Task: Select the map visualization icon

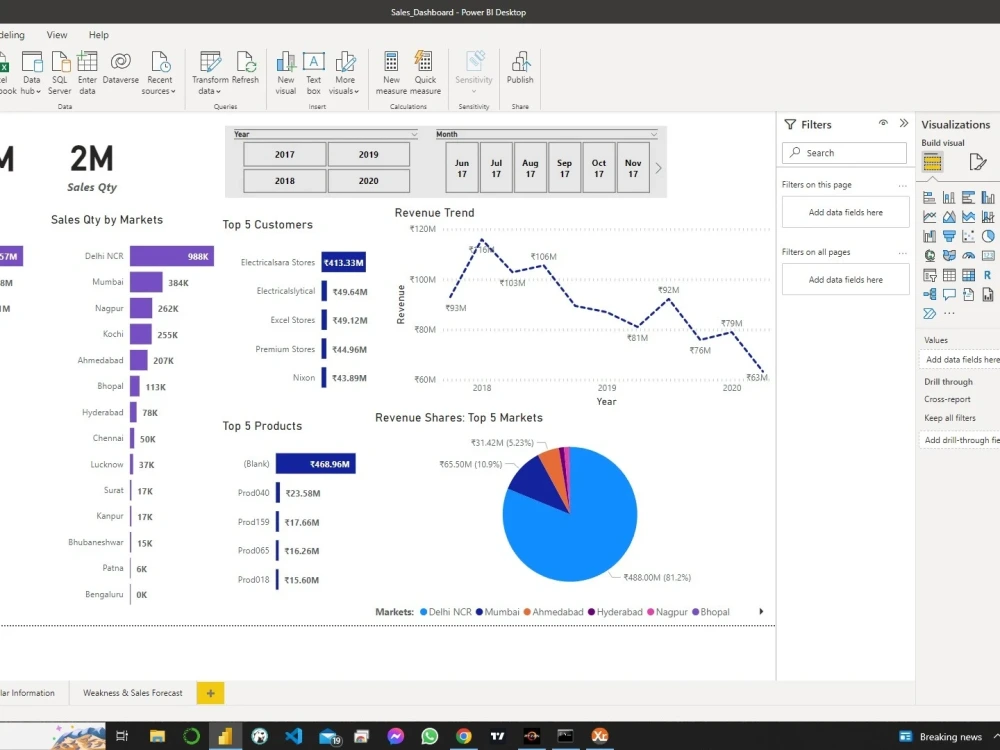Action: coord(930,256)
